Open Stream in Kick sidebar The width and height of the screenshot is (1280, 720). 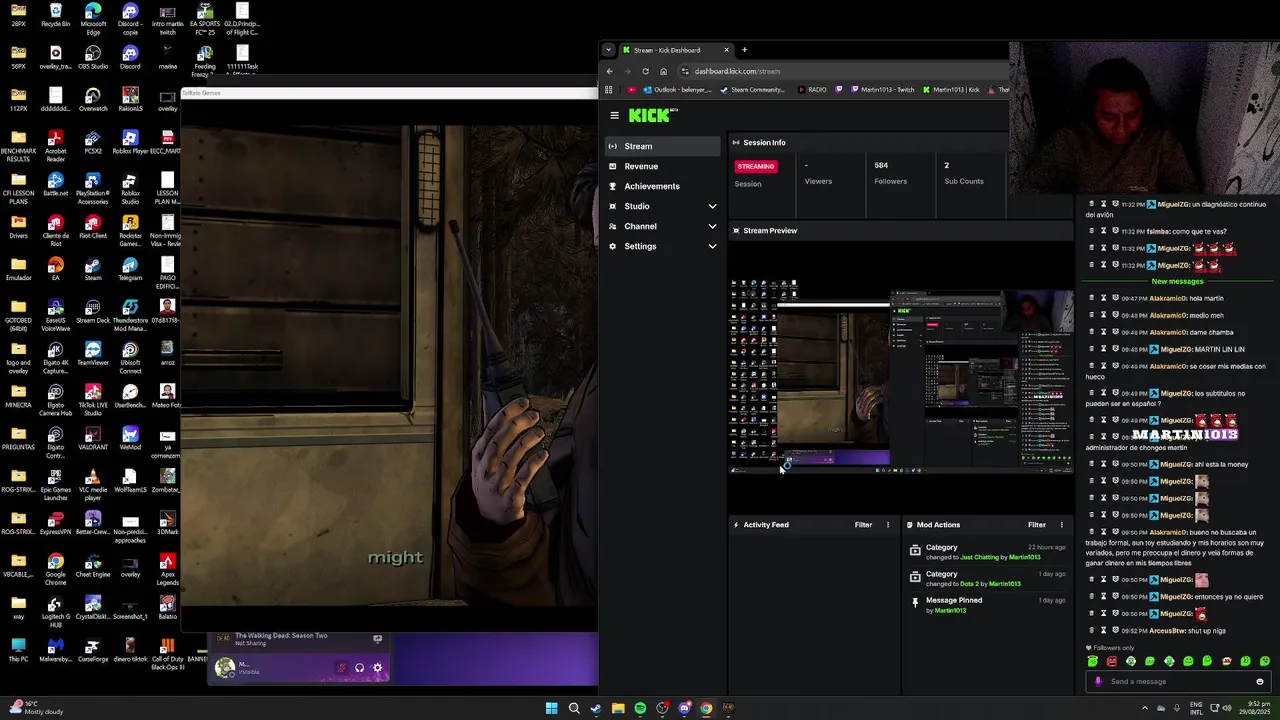[661, 146]
